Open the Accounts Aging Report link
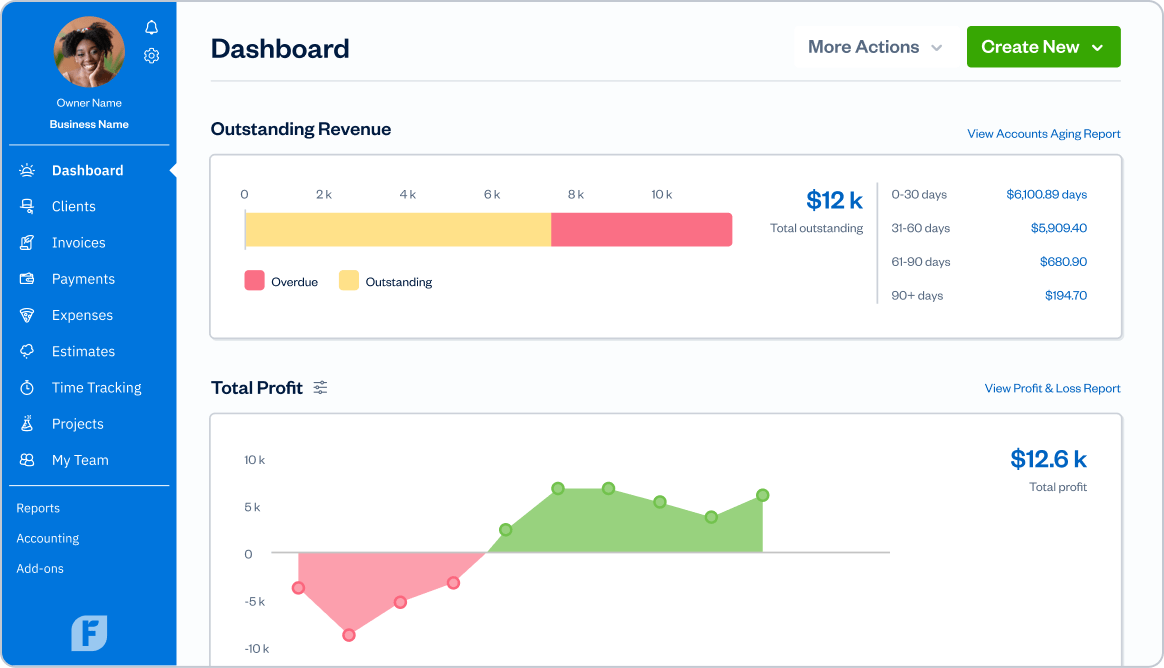Screen dimensions: 1164x668 point(1043,133)
